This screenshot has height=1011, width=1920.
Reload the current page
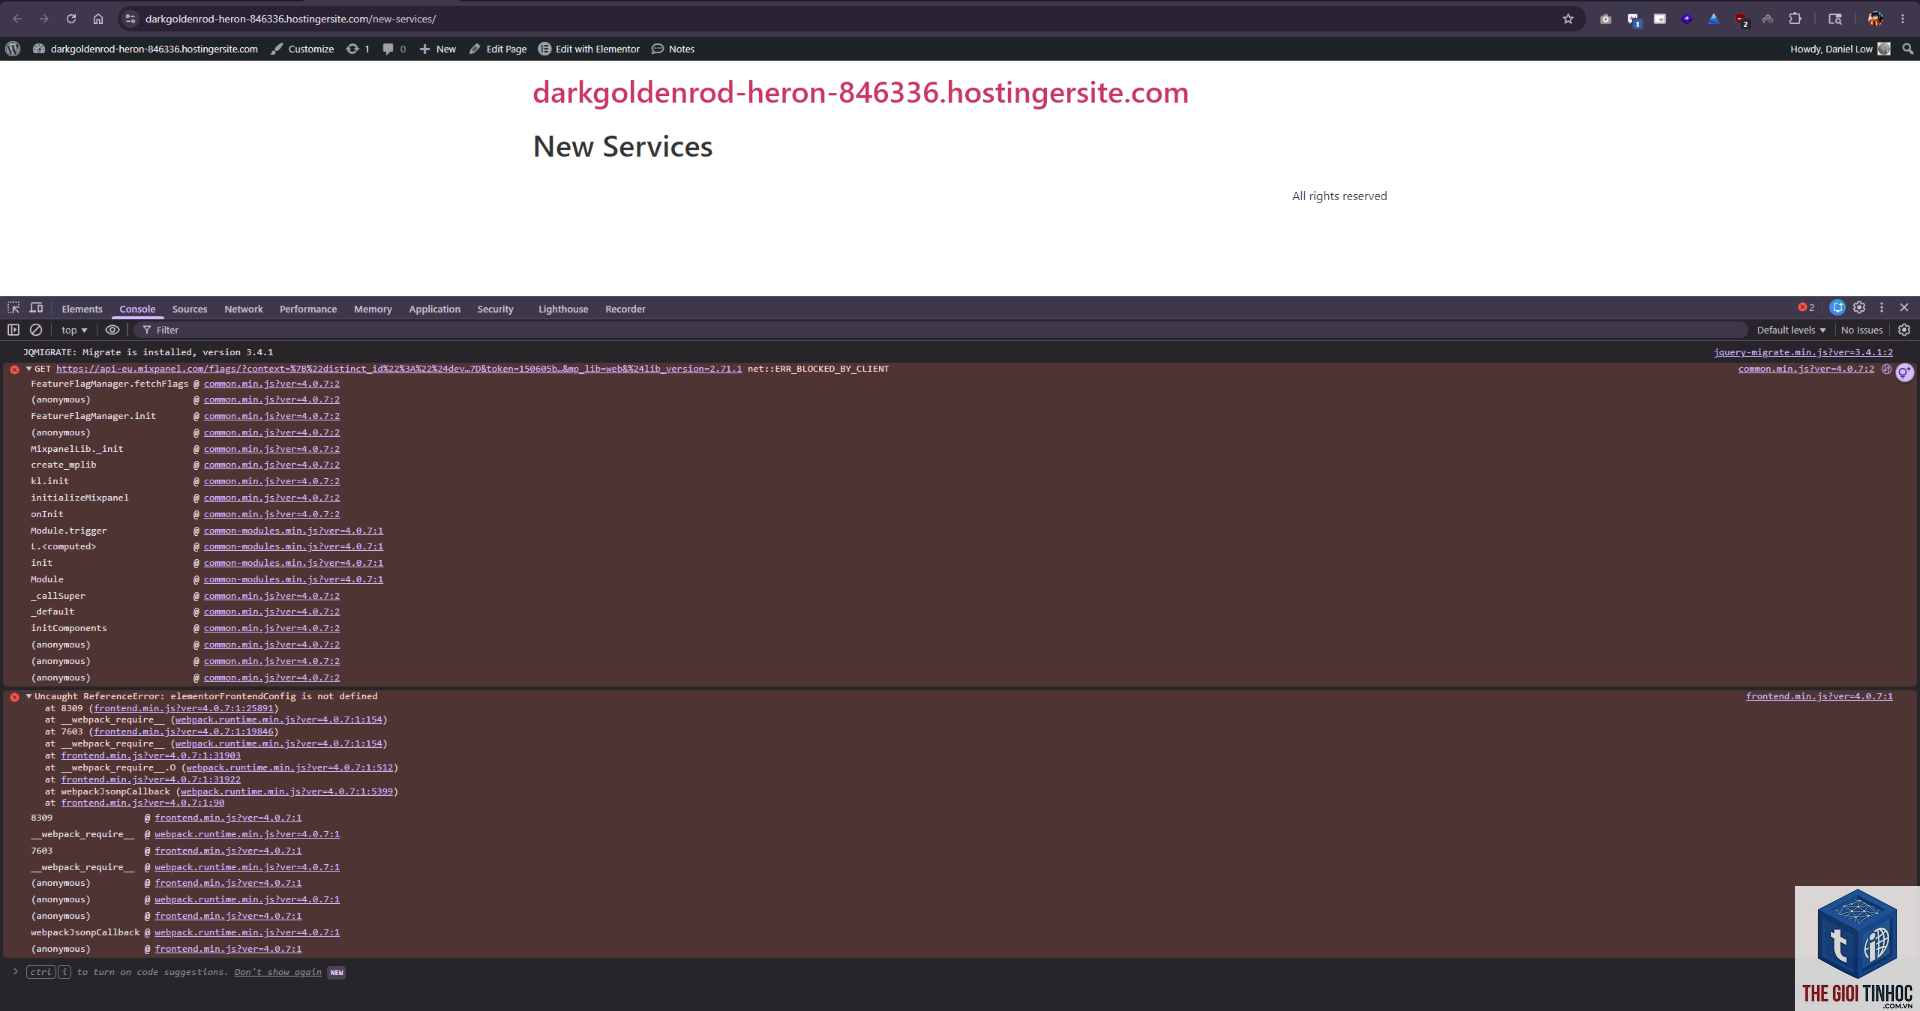pyautogui.click(x=71, y=19)
